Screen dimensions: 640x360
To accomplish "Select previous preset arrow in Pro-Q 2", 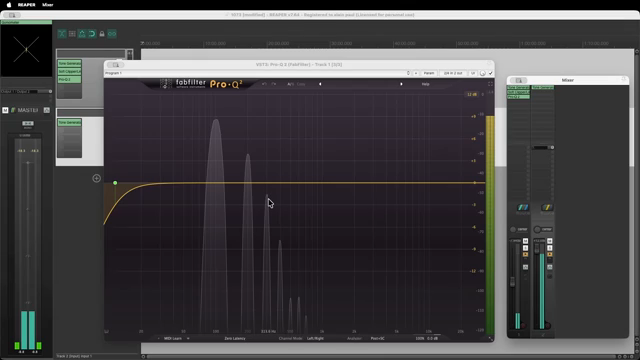I will [x=320, y=84].
